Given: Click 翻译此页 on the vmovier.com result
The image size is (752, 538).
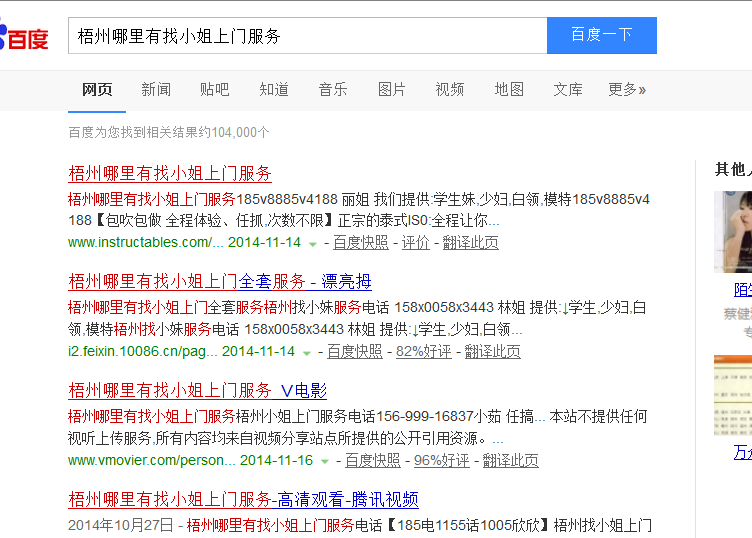Looking at the screenshot, I should coord(510,461).
